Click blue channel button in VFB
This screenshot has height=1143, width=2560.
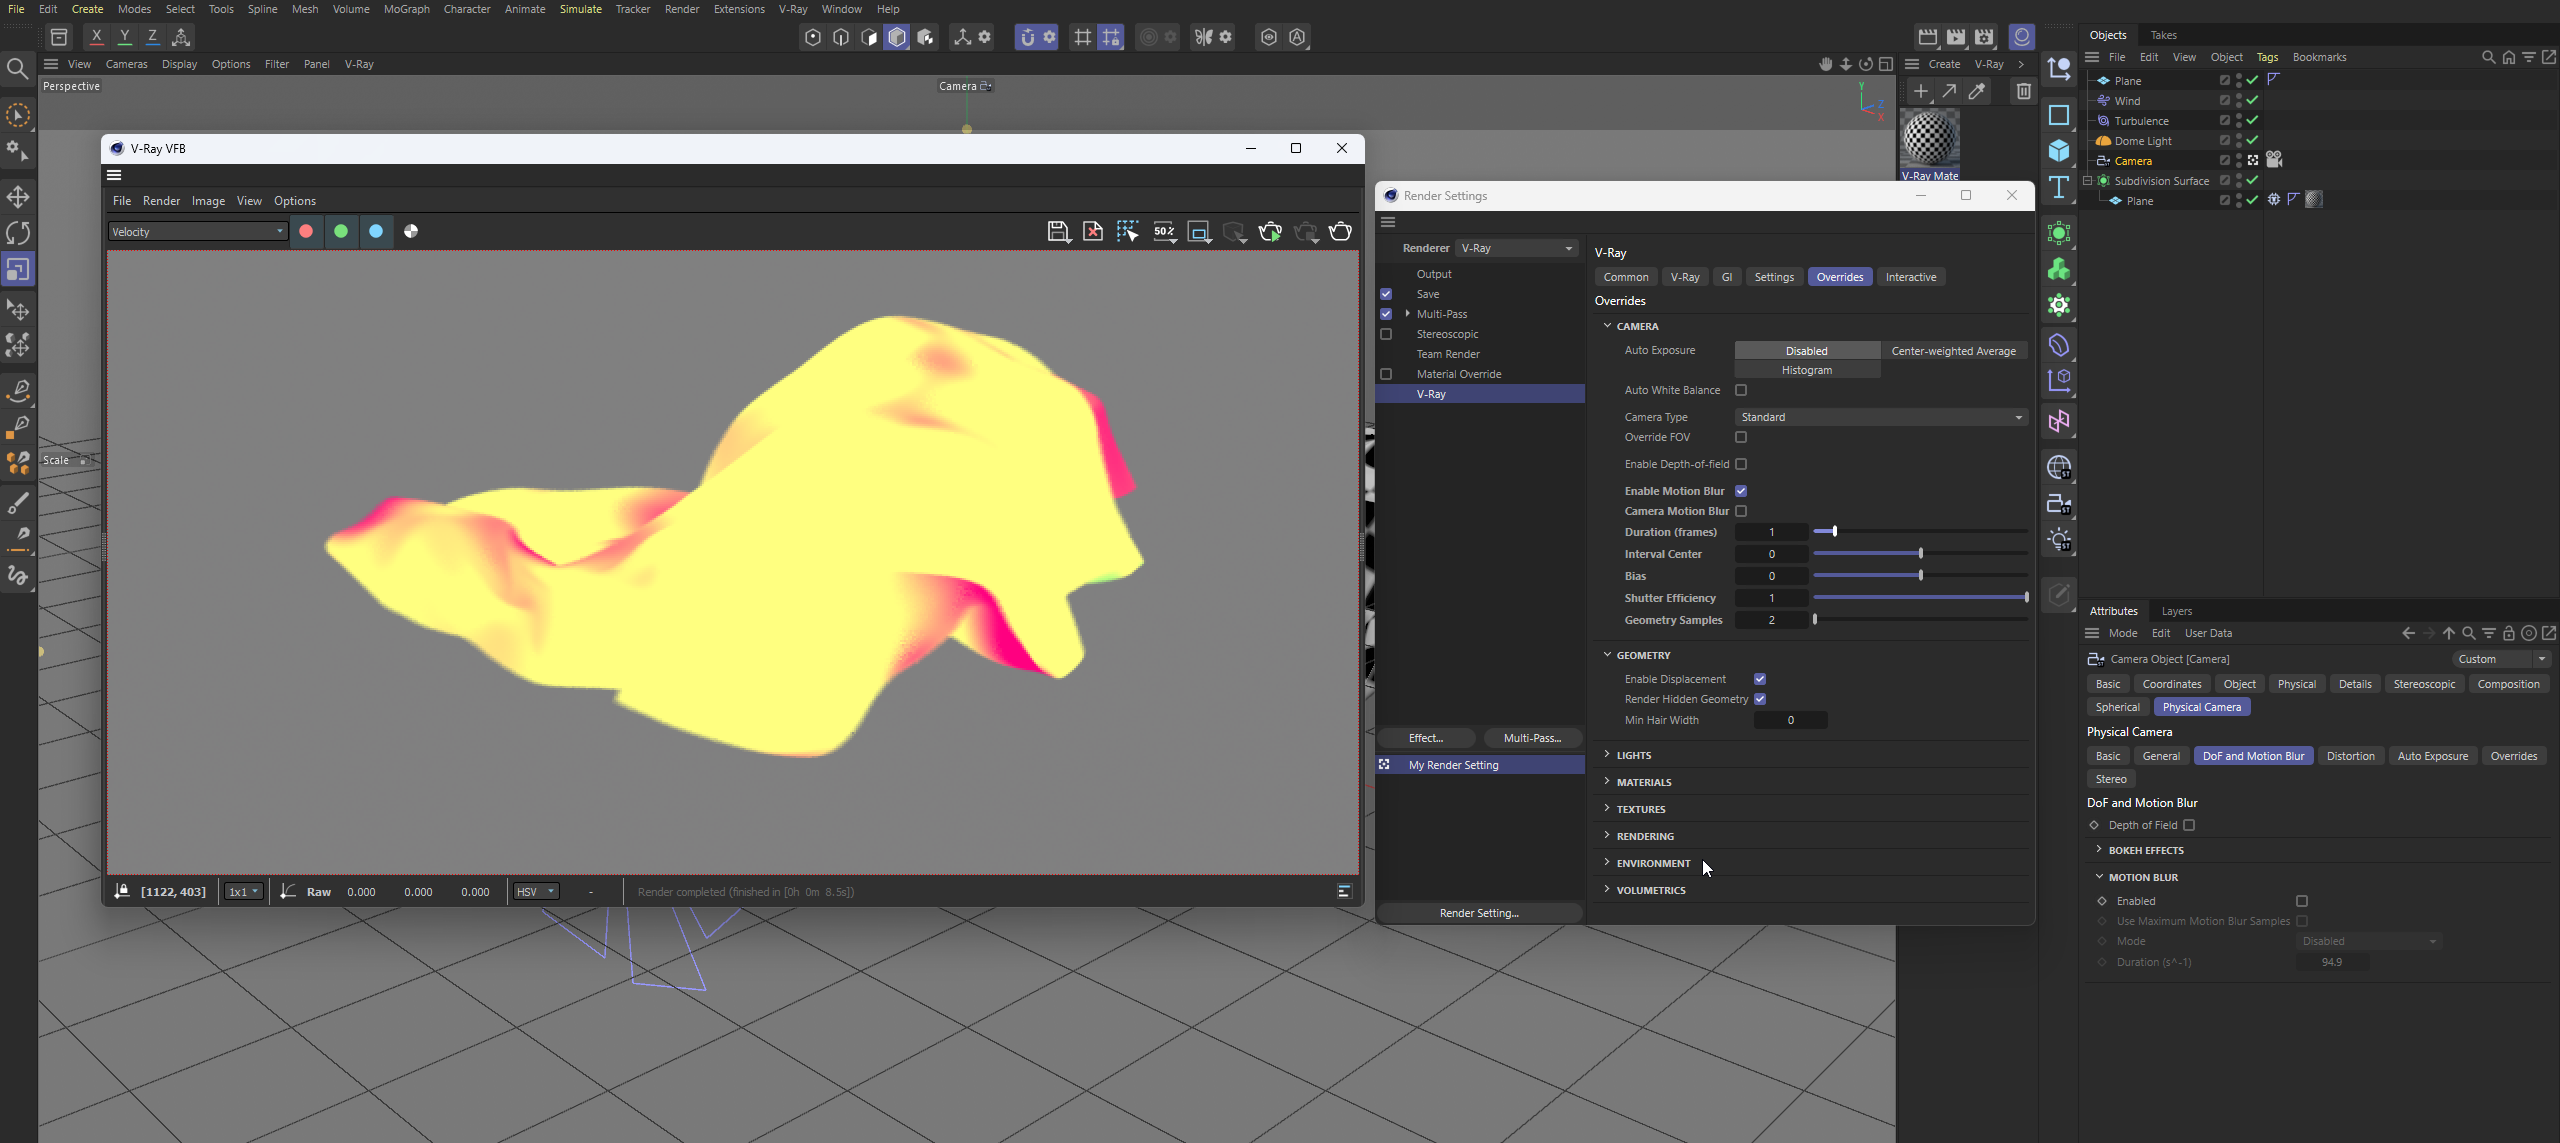pos(376,231)
